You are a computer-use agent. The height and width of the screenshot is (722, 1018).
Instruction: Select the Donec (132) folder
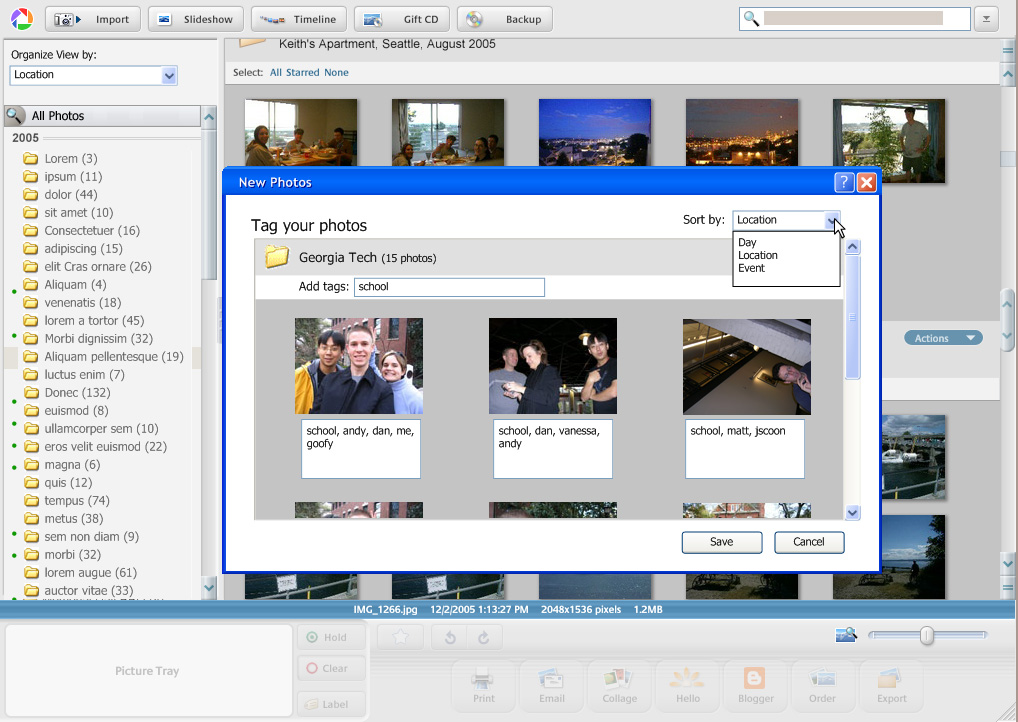(77, 393)
